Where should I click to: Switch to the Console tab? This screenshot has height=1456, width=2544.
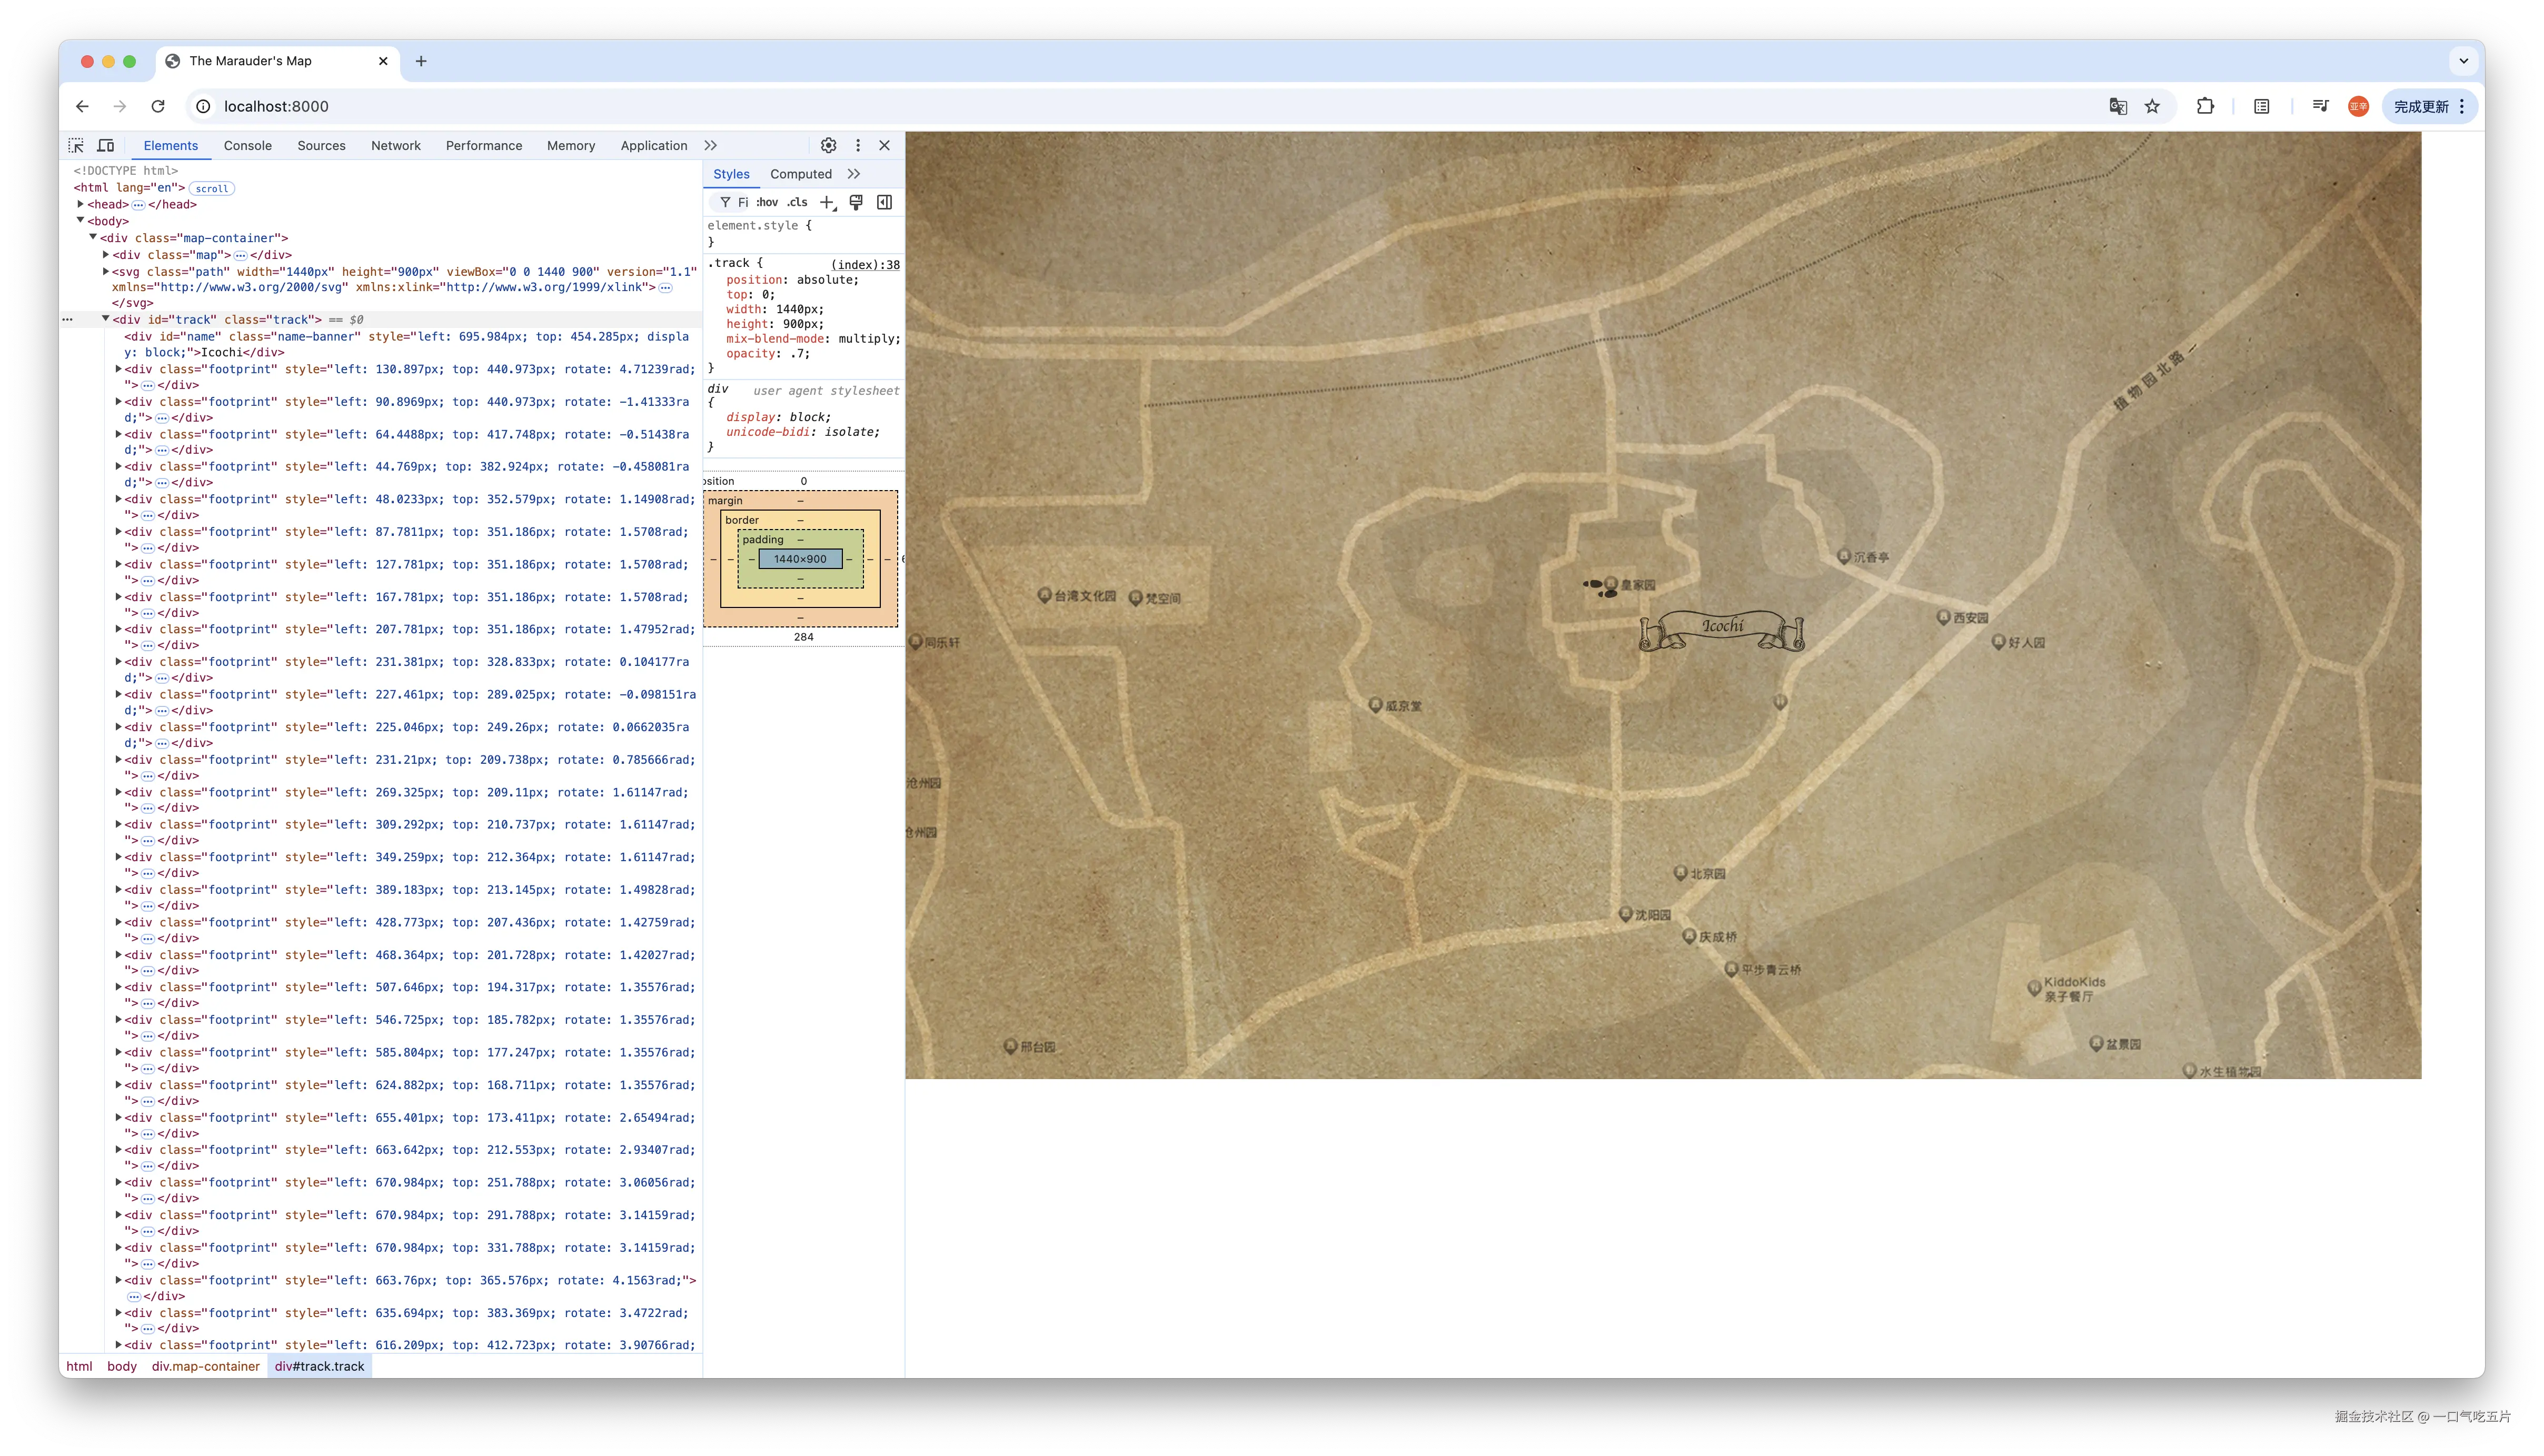pos(247,145)
